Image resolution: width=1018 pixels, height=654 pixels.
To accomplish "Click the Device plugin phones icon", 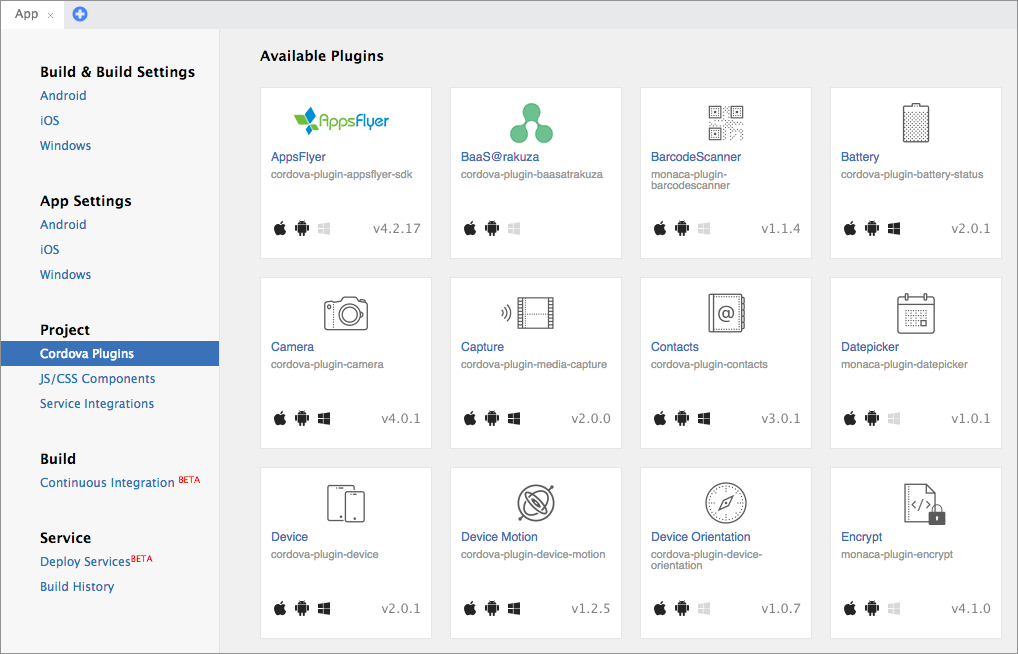I will [345, 503].
